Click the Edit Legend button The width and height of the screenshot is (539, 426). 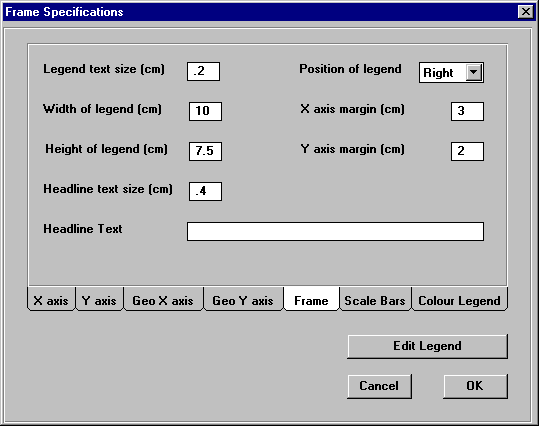427,346
